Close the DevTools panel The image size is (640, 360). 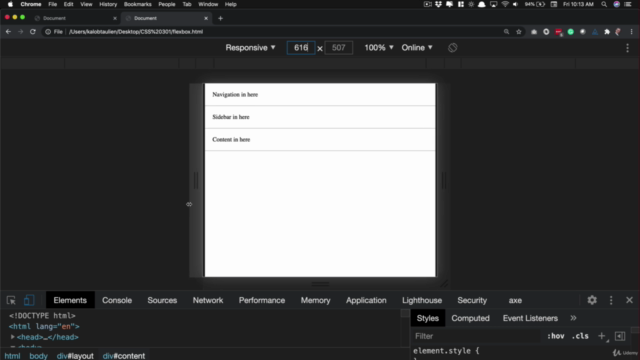[x=629, y=300]
